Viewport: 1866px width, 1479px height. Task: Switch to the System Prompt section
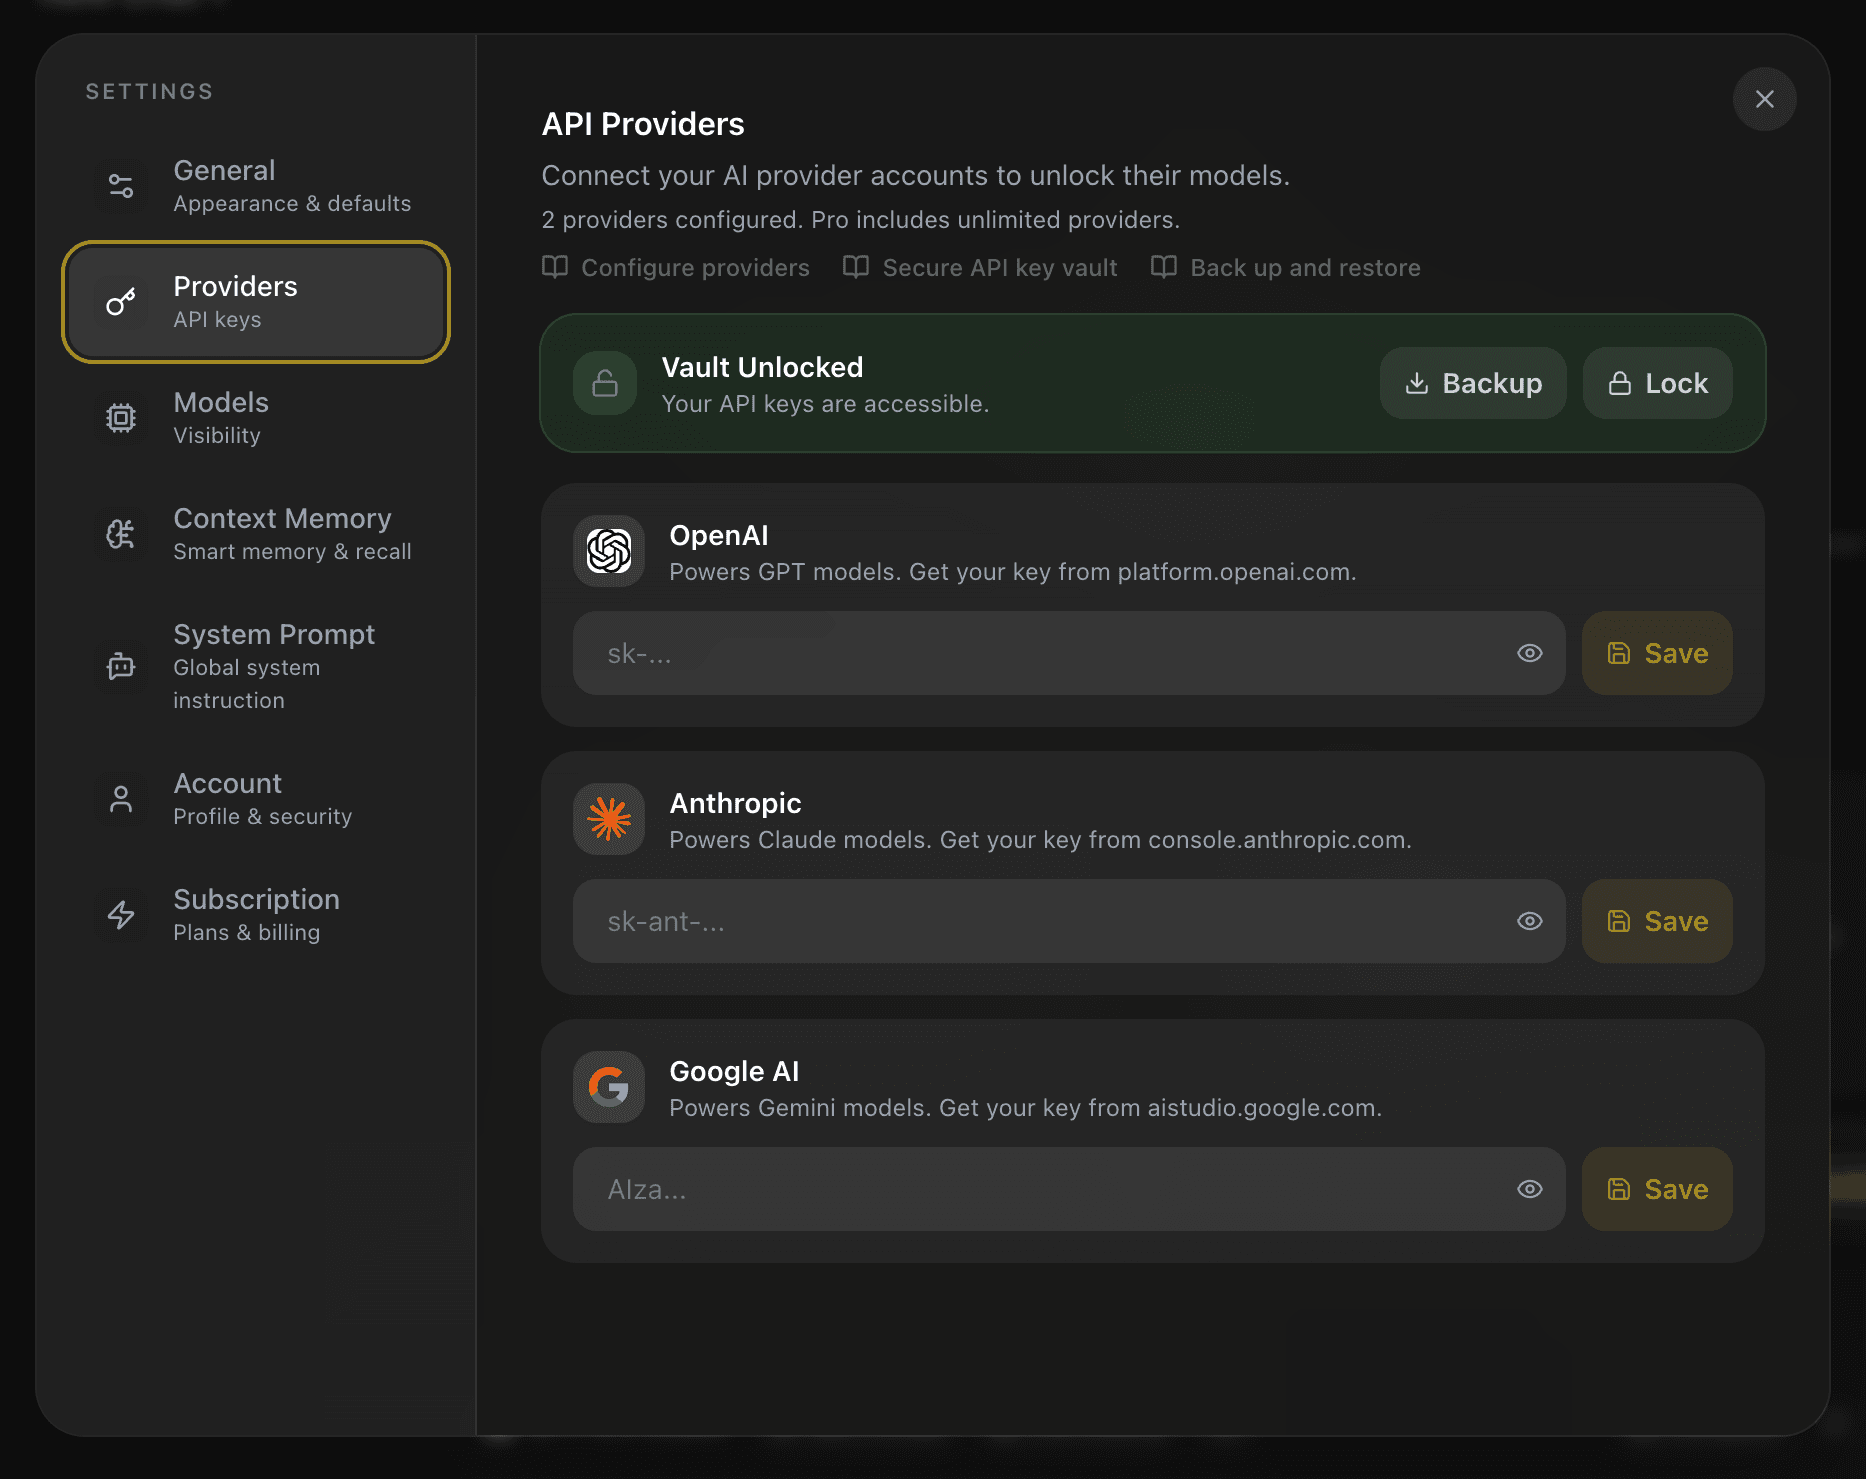256,666
